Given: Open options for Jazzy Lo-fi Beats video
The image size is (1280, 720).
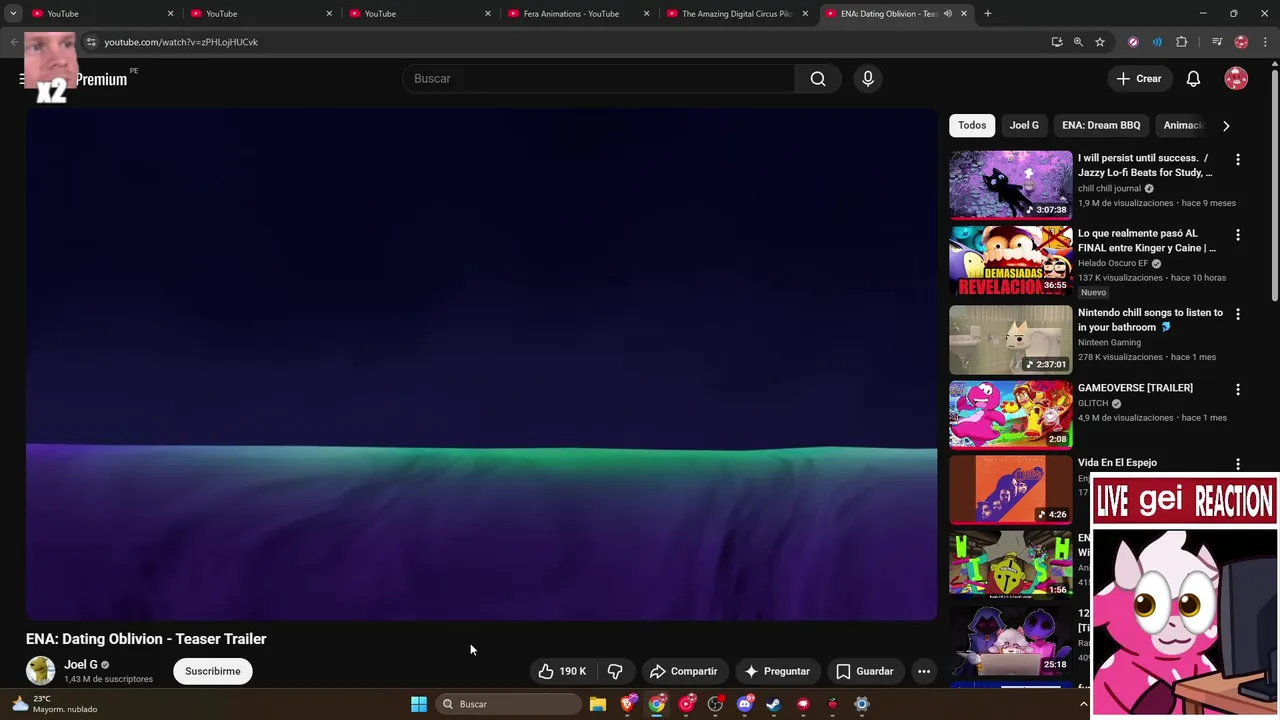Looking at the screenshot, I should point(1238,160).
